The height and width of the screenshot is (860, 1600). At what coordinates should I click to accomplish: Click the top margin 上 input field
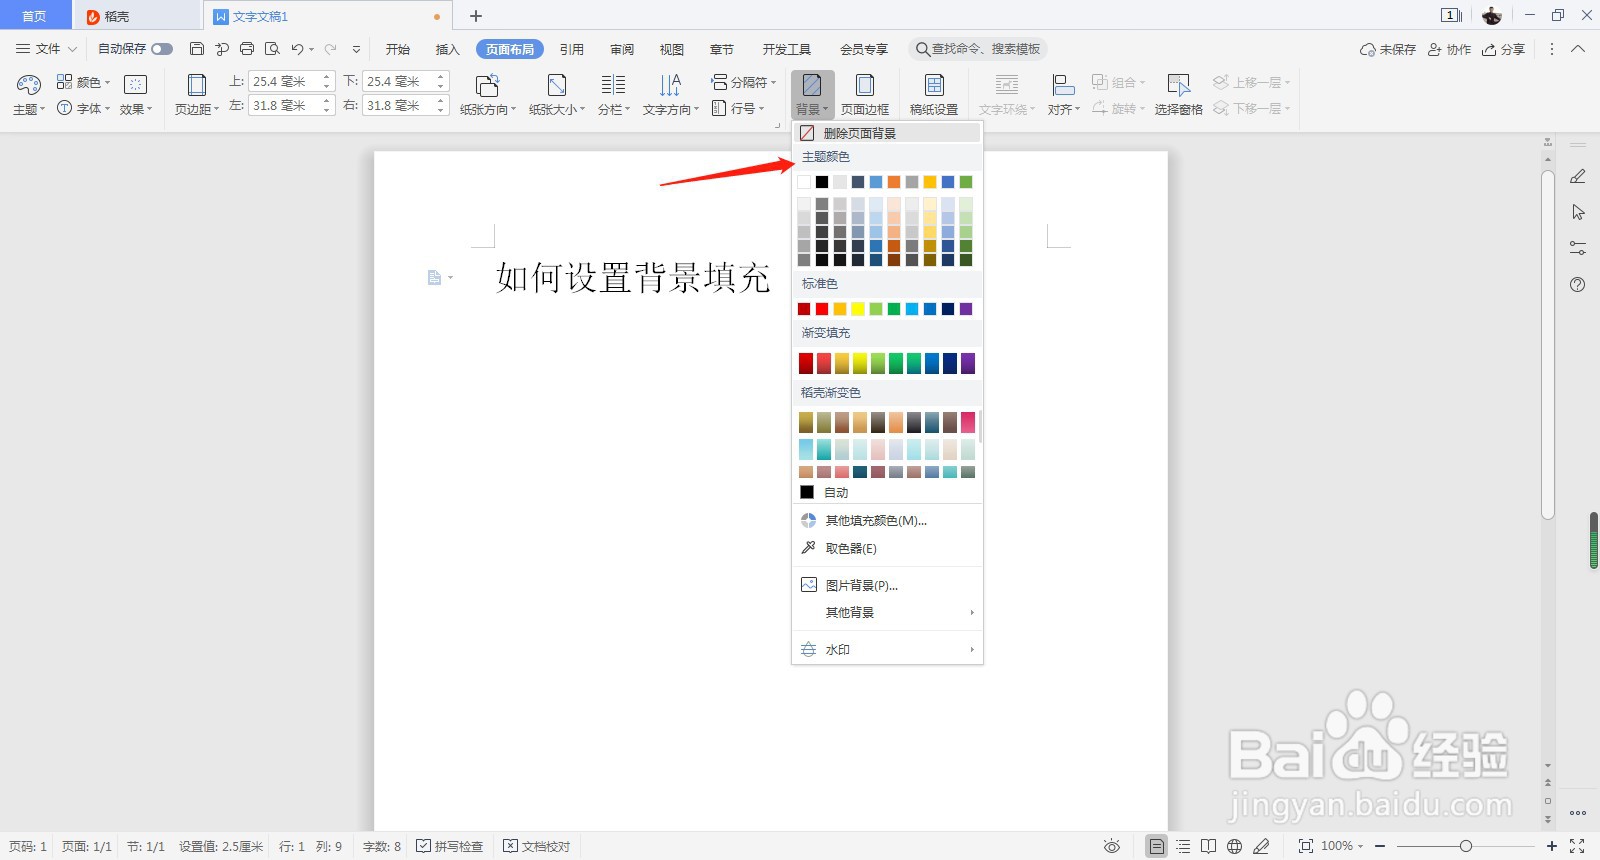(285, 81)
